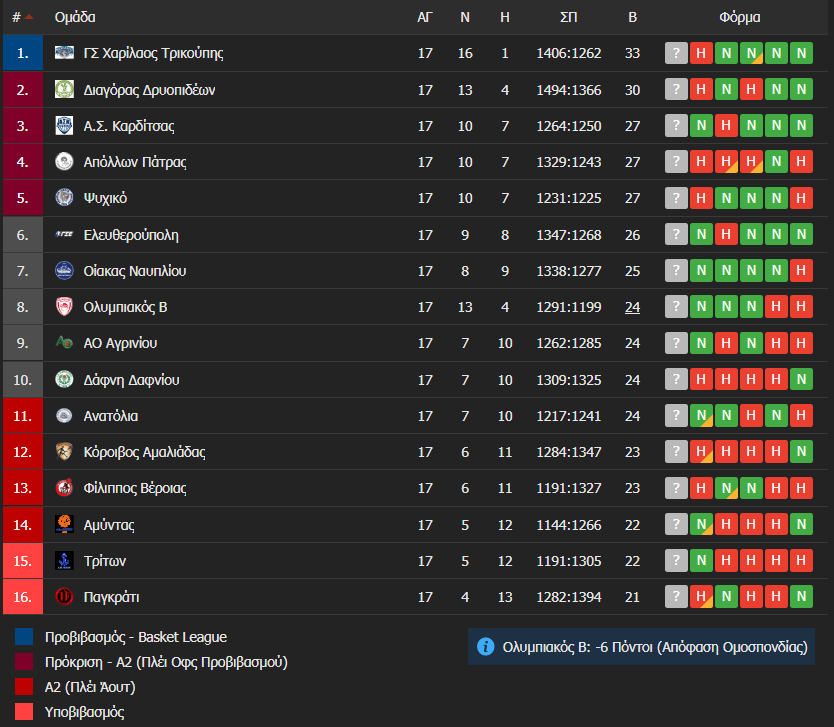Viewport: 834px width, 727px height.
Task: Sort standings by Β points column
Action: (632, 17)
